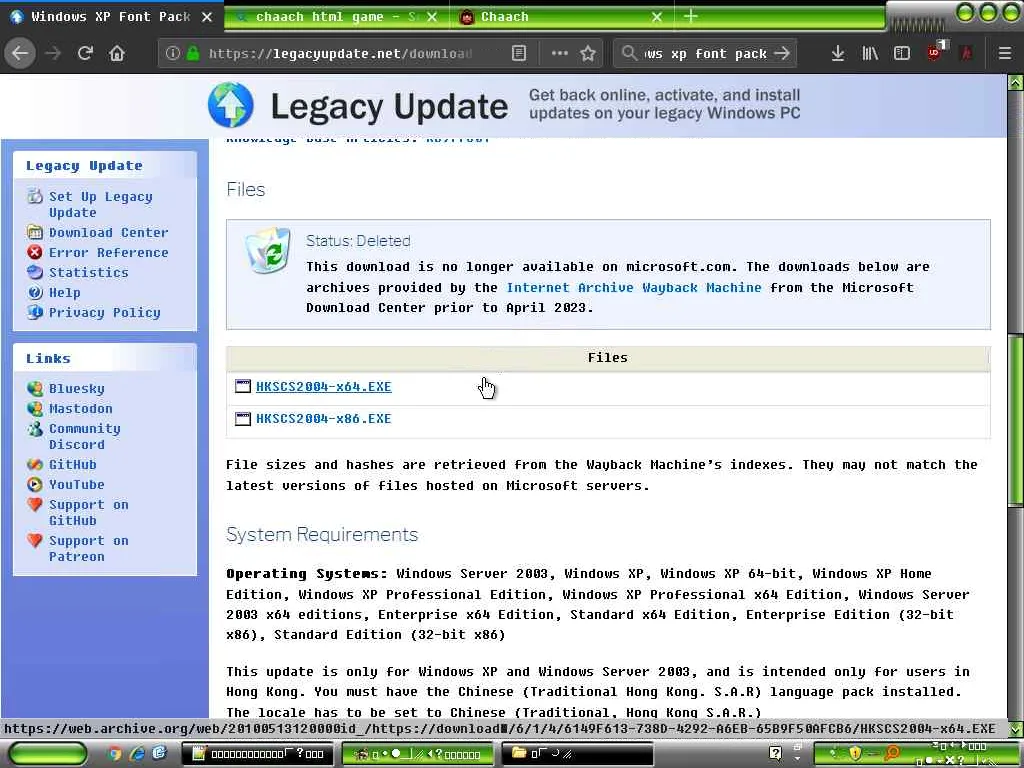The height and width of the screenshot is (768, 1024).
Task: Reload the current page
Action: [x=86, y=53]
